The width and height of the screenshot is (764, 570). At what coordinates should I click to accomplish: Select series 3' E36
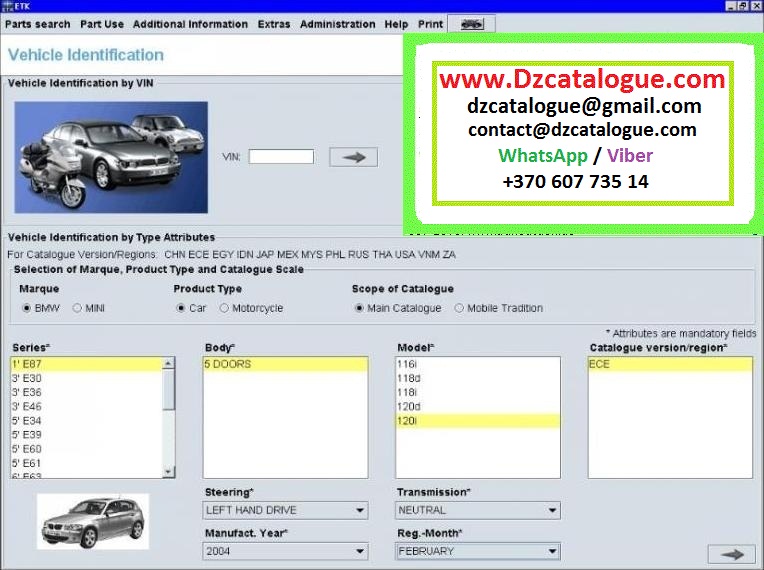(x=86, y=392)
